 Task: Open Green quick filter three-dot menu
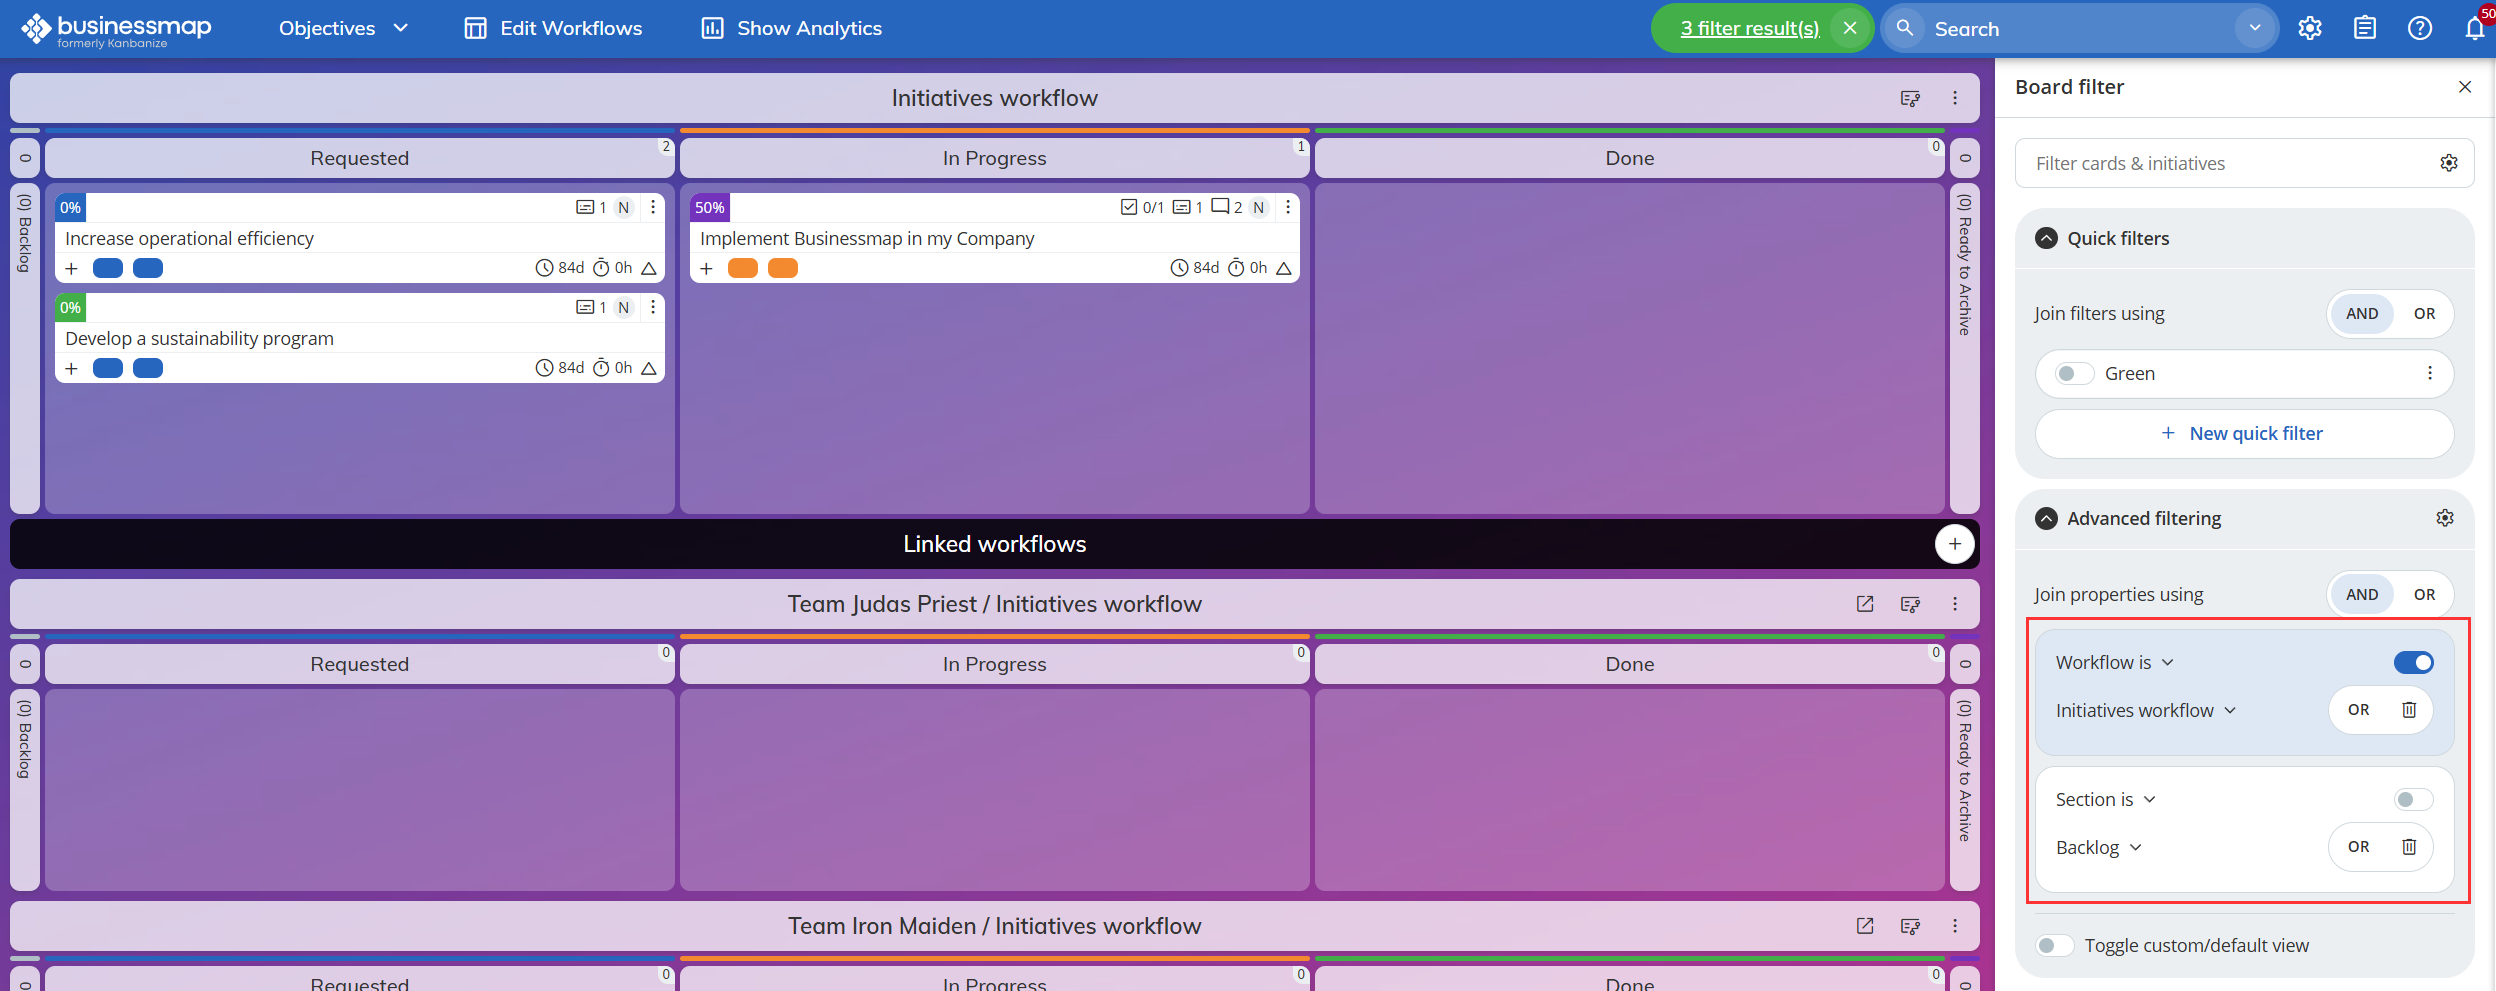click(x=2430, y=373)
